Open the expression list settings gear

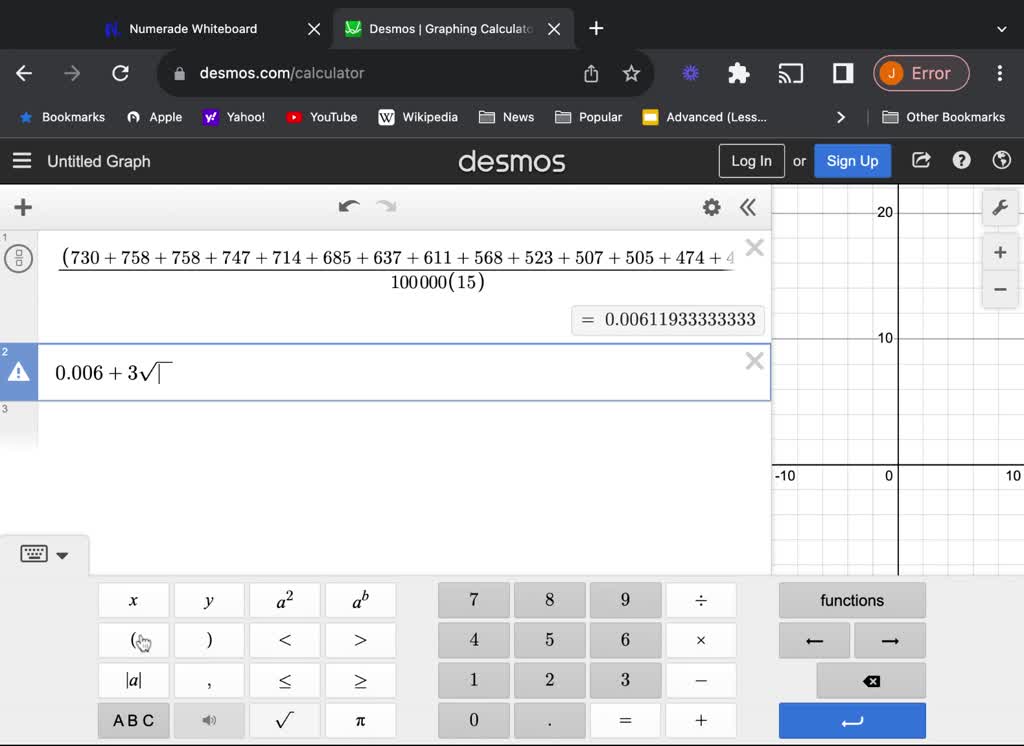click(x=712, y=208)
